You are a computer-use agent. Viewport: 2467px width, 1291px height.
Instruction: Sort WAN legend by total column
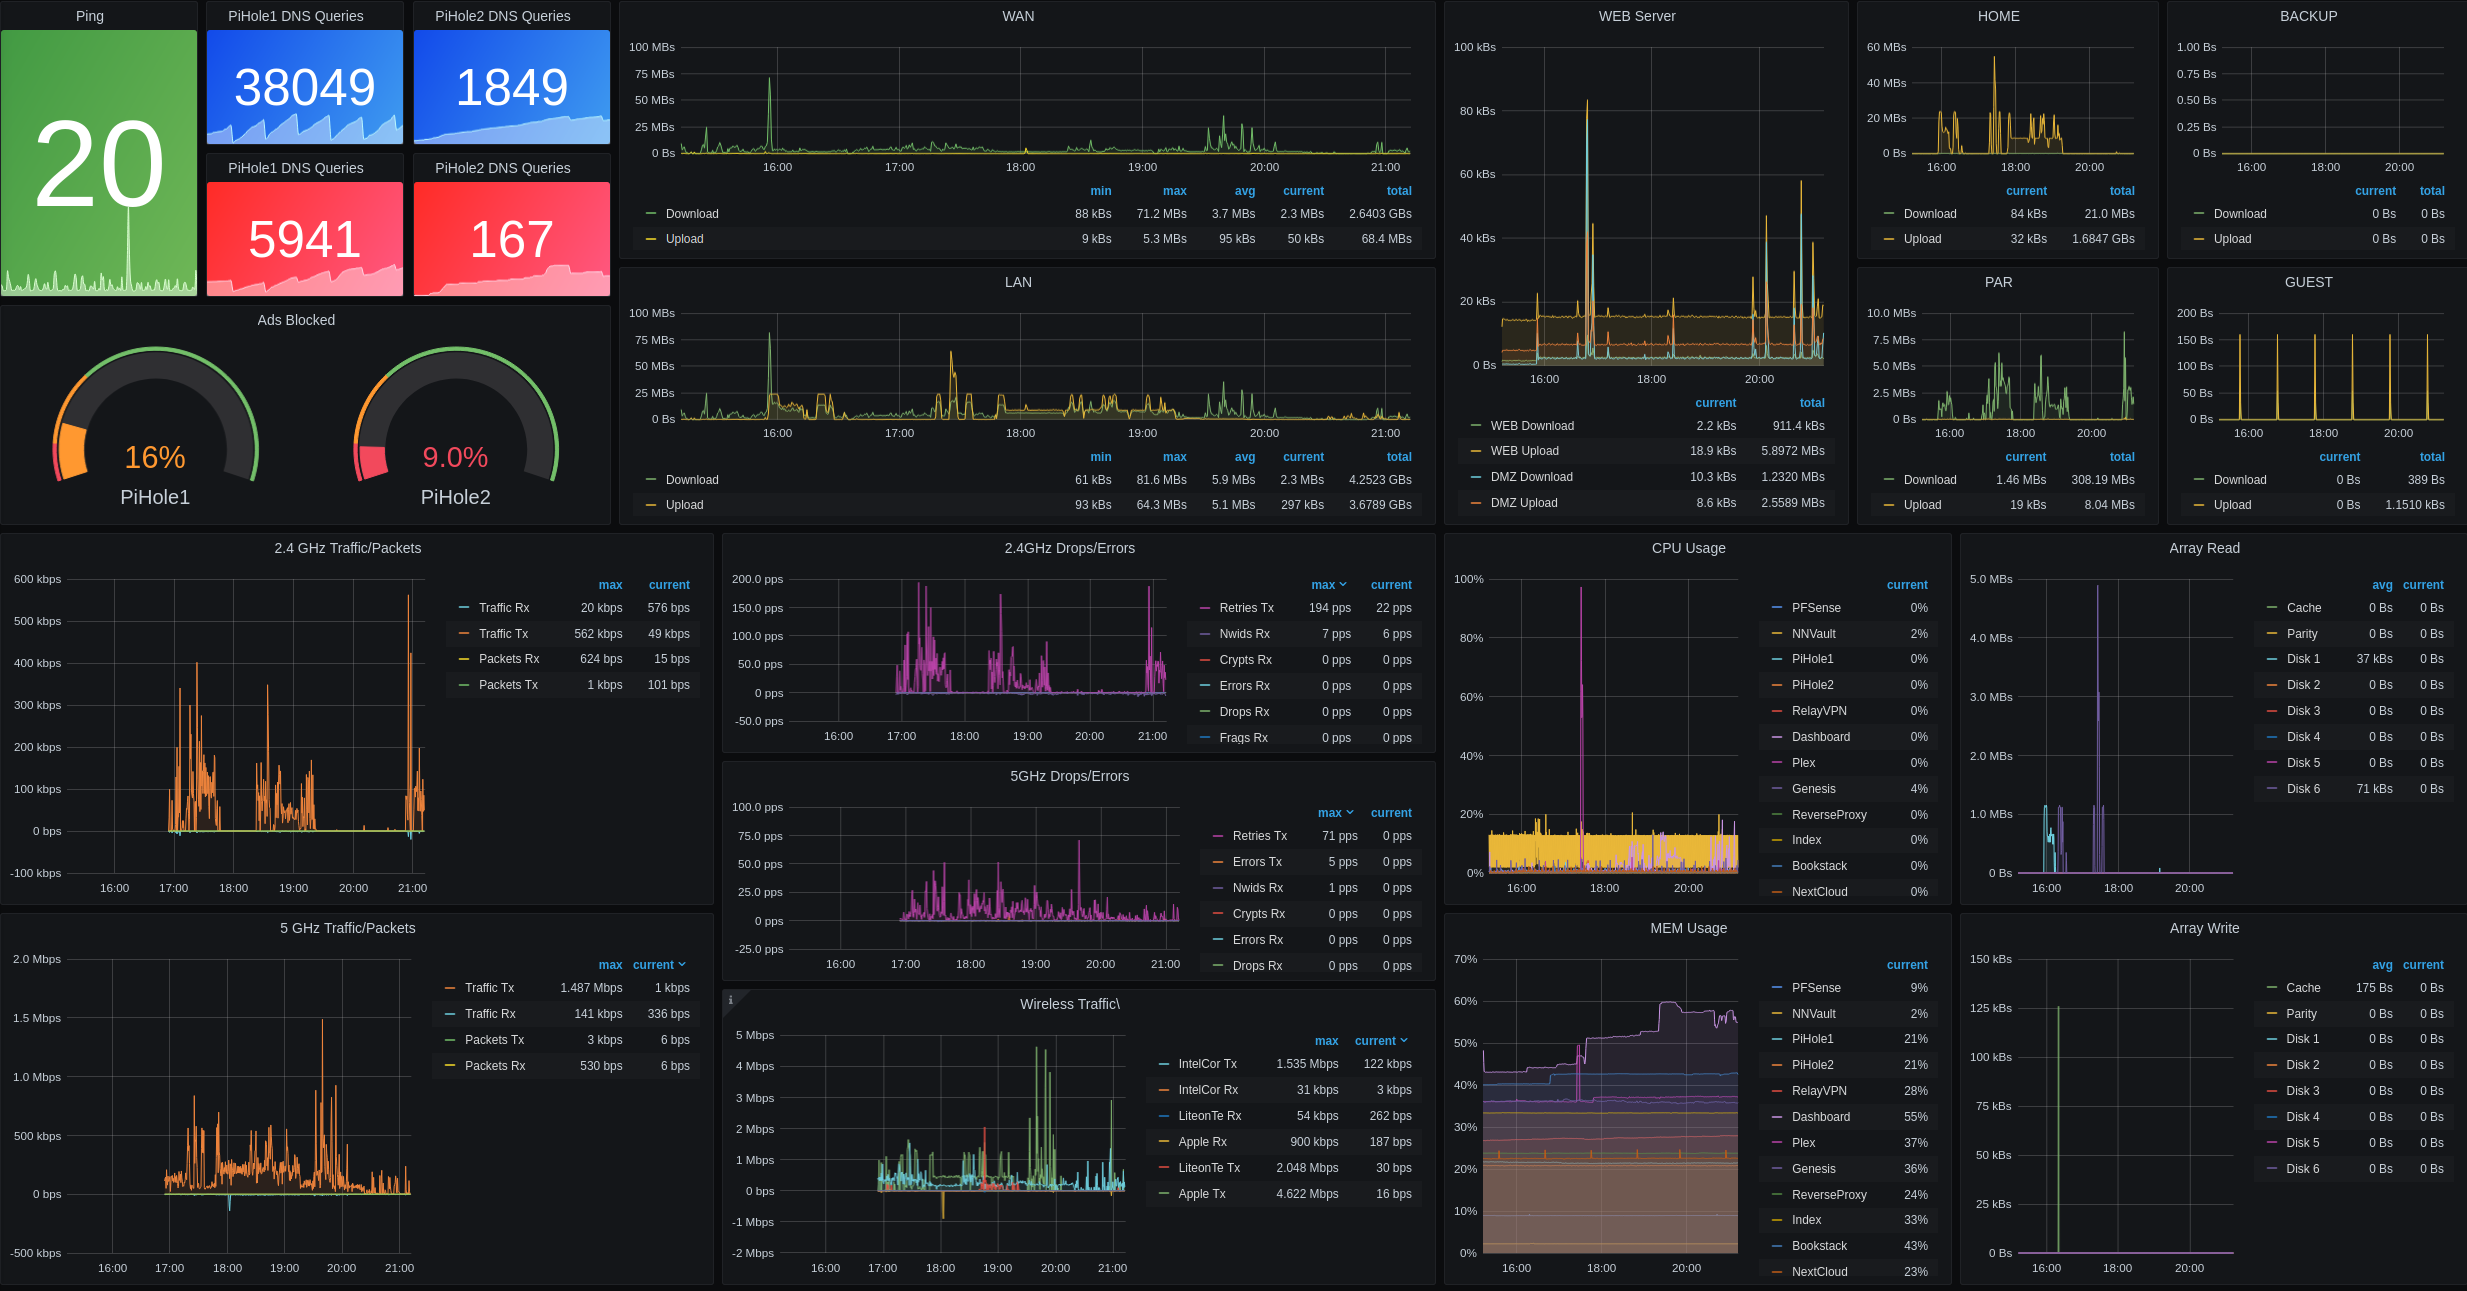pyautogui.click(x=1399, y=191)
